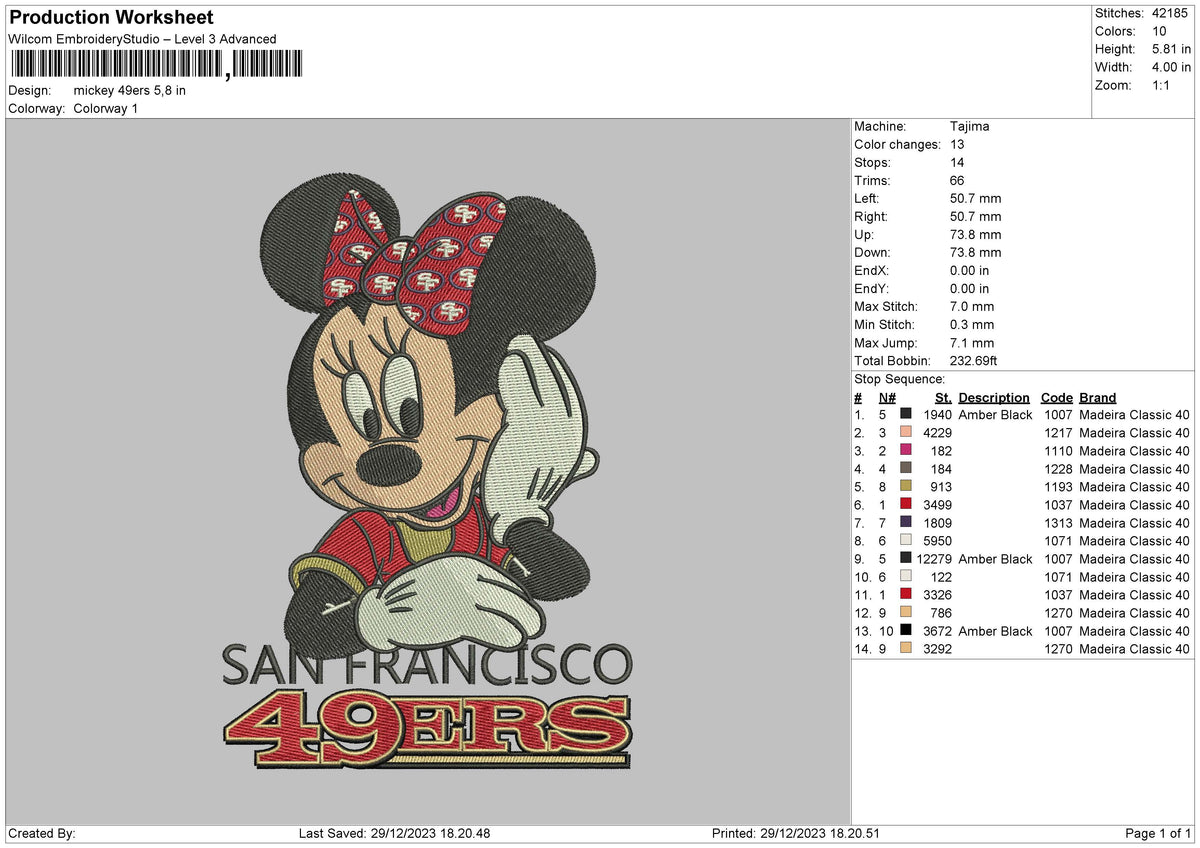Select the 'N#' column header
The width and height of the screenshot is (1200, 848).
pyautogui.click(x=887, y=397)
